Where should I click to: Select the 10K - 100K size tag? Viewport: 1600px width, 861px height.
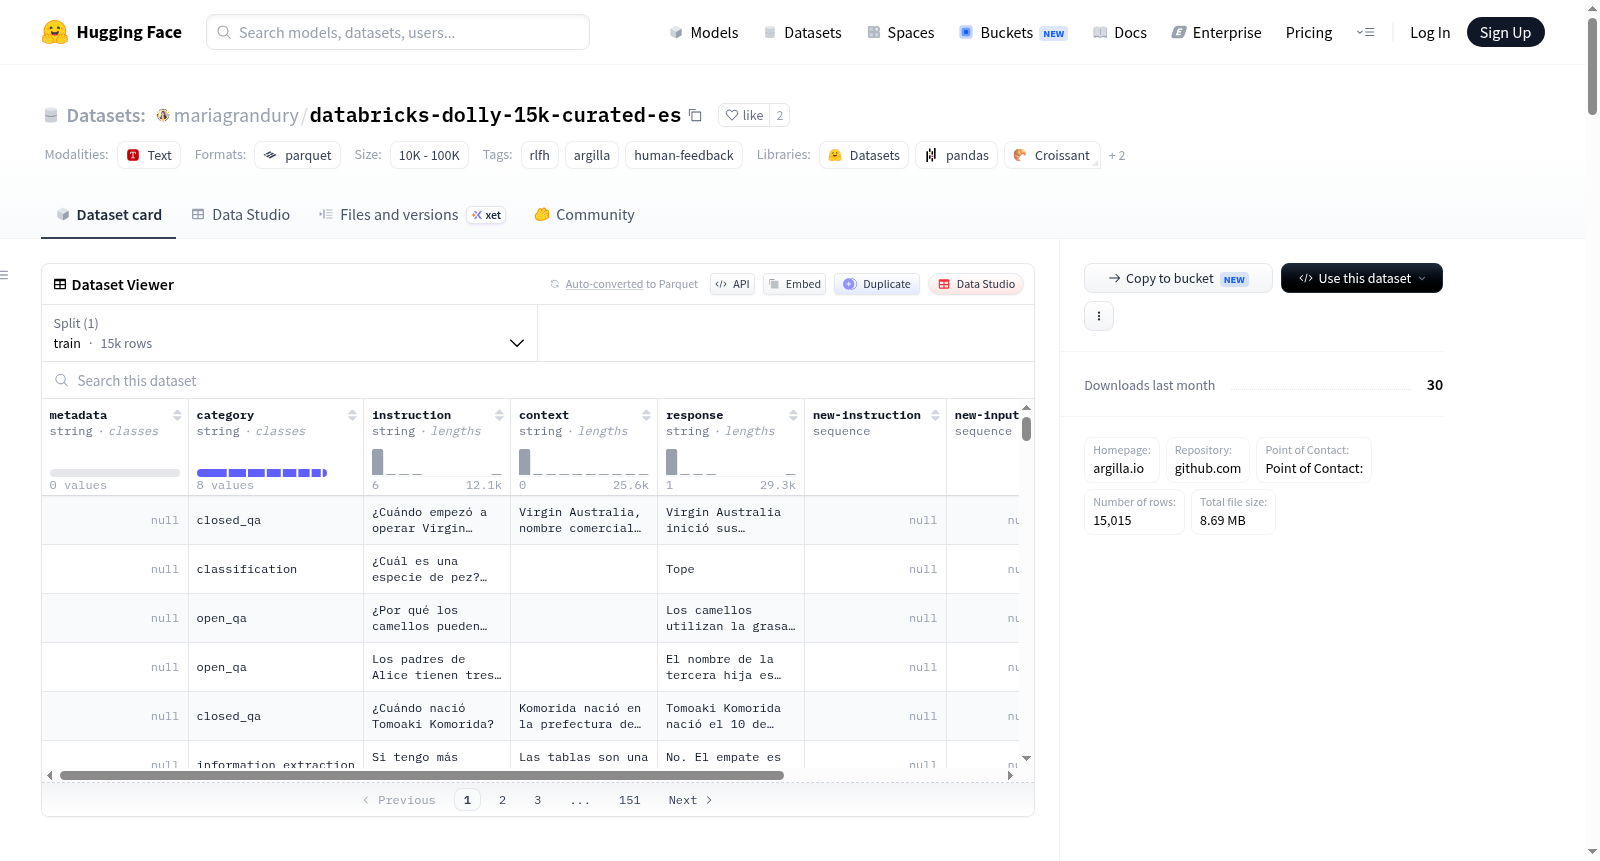click(x=429, y=155)
